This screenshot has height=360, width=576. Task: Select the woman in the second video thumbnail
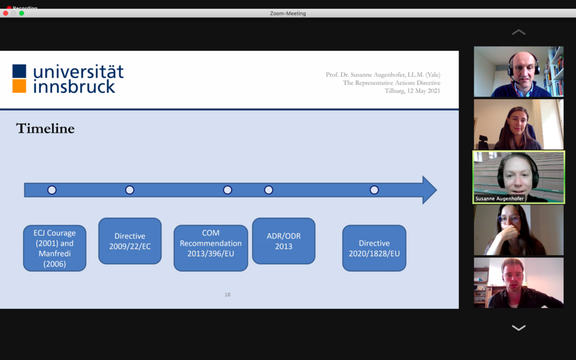(518, 124)
